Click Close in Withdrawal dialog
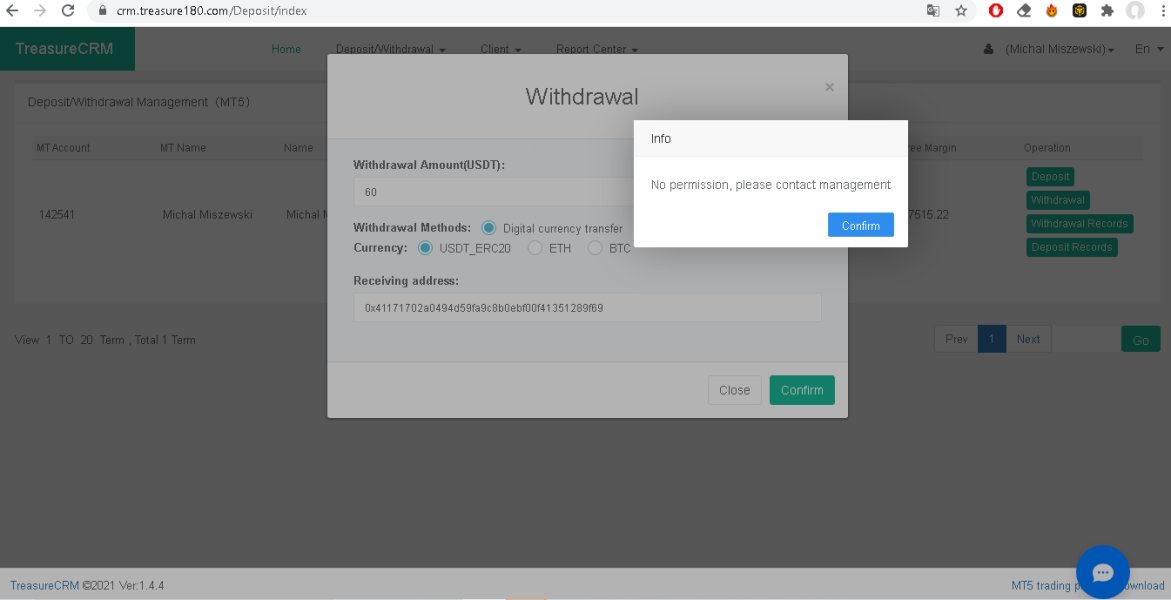Viewport: 1171px width, 600px height. (x=734, y=390)
